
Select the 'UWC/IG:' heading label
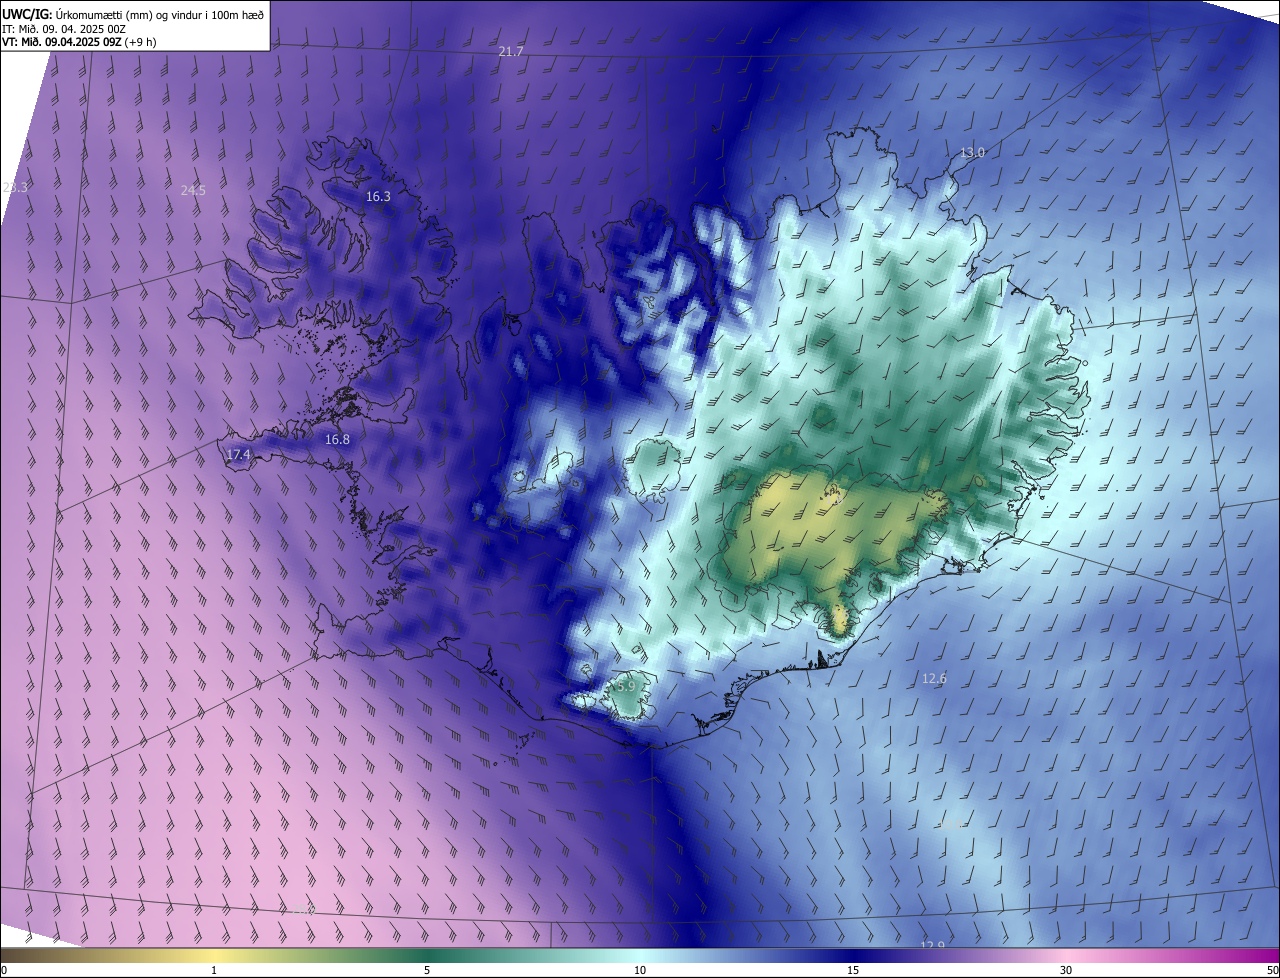point(28,13)
